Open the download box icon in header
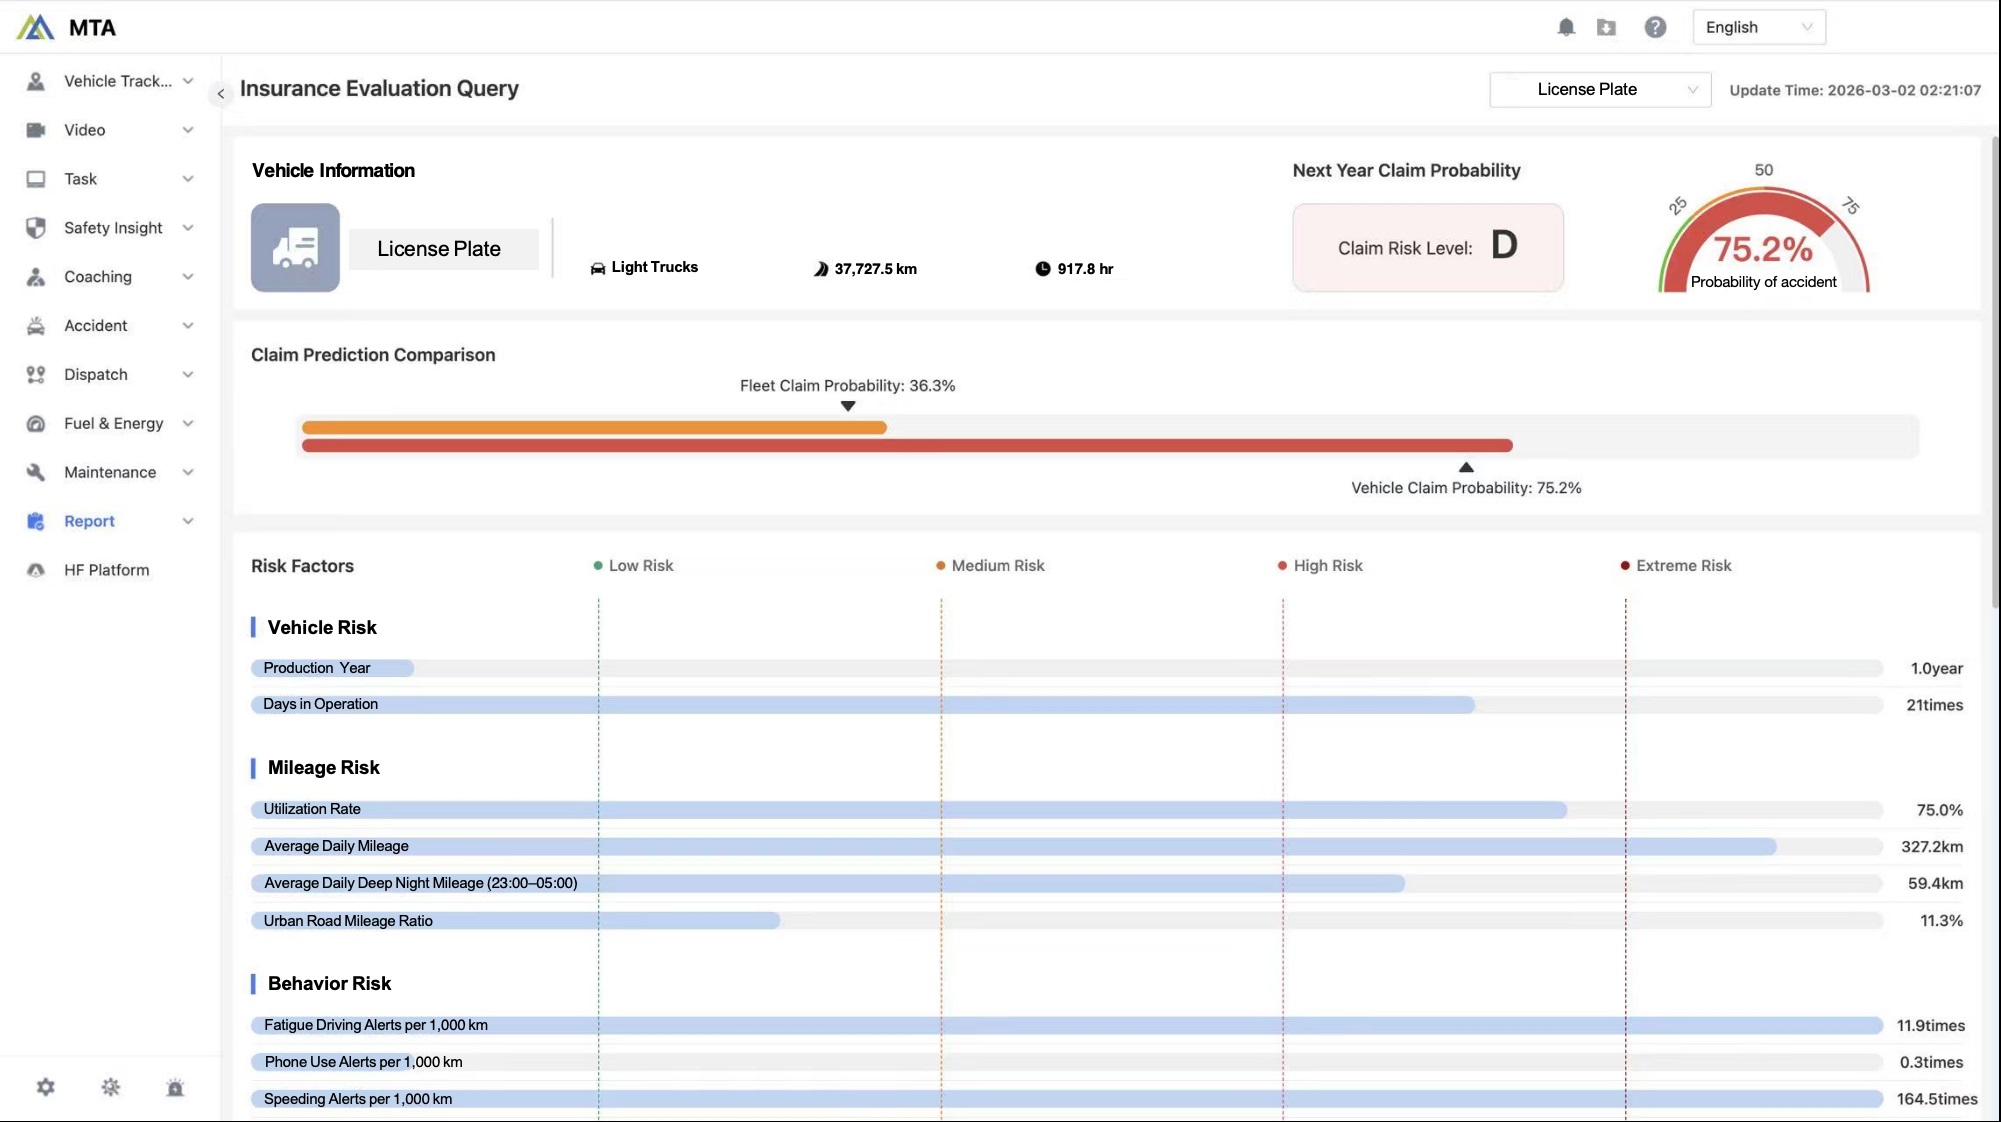This screenshot has width=2001, height=1122. pyautogui.click(x=1606, y=27)
